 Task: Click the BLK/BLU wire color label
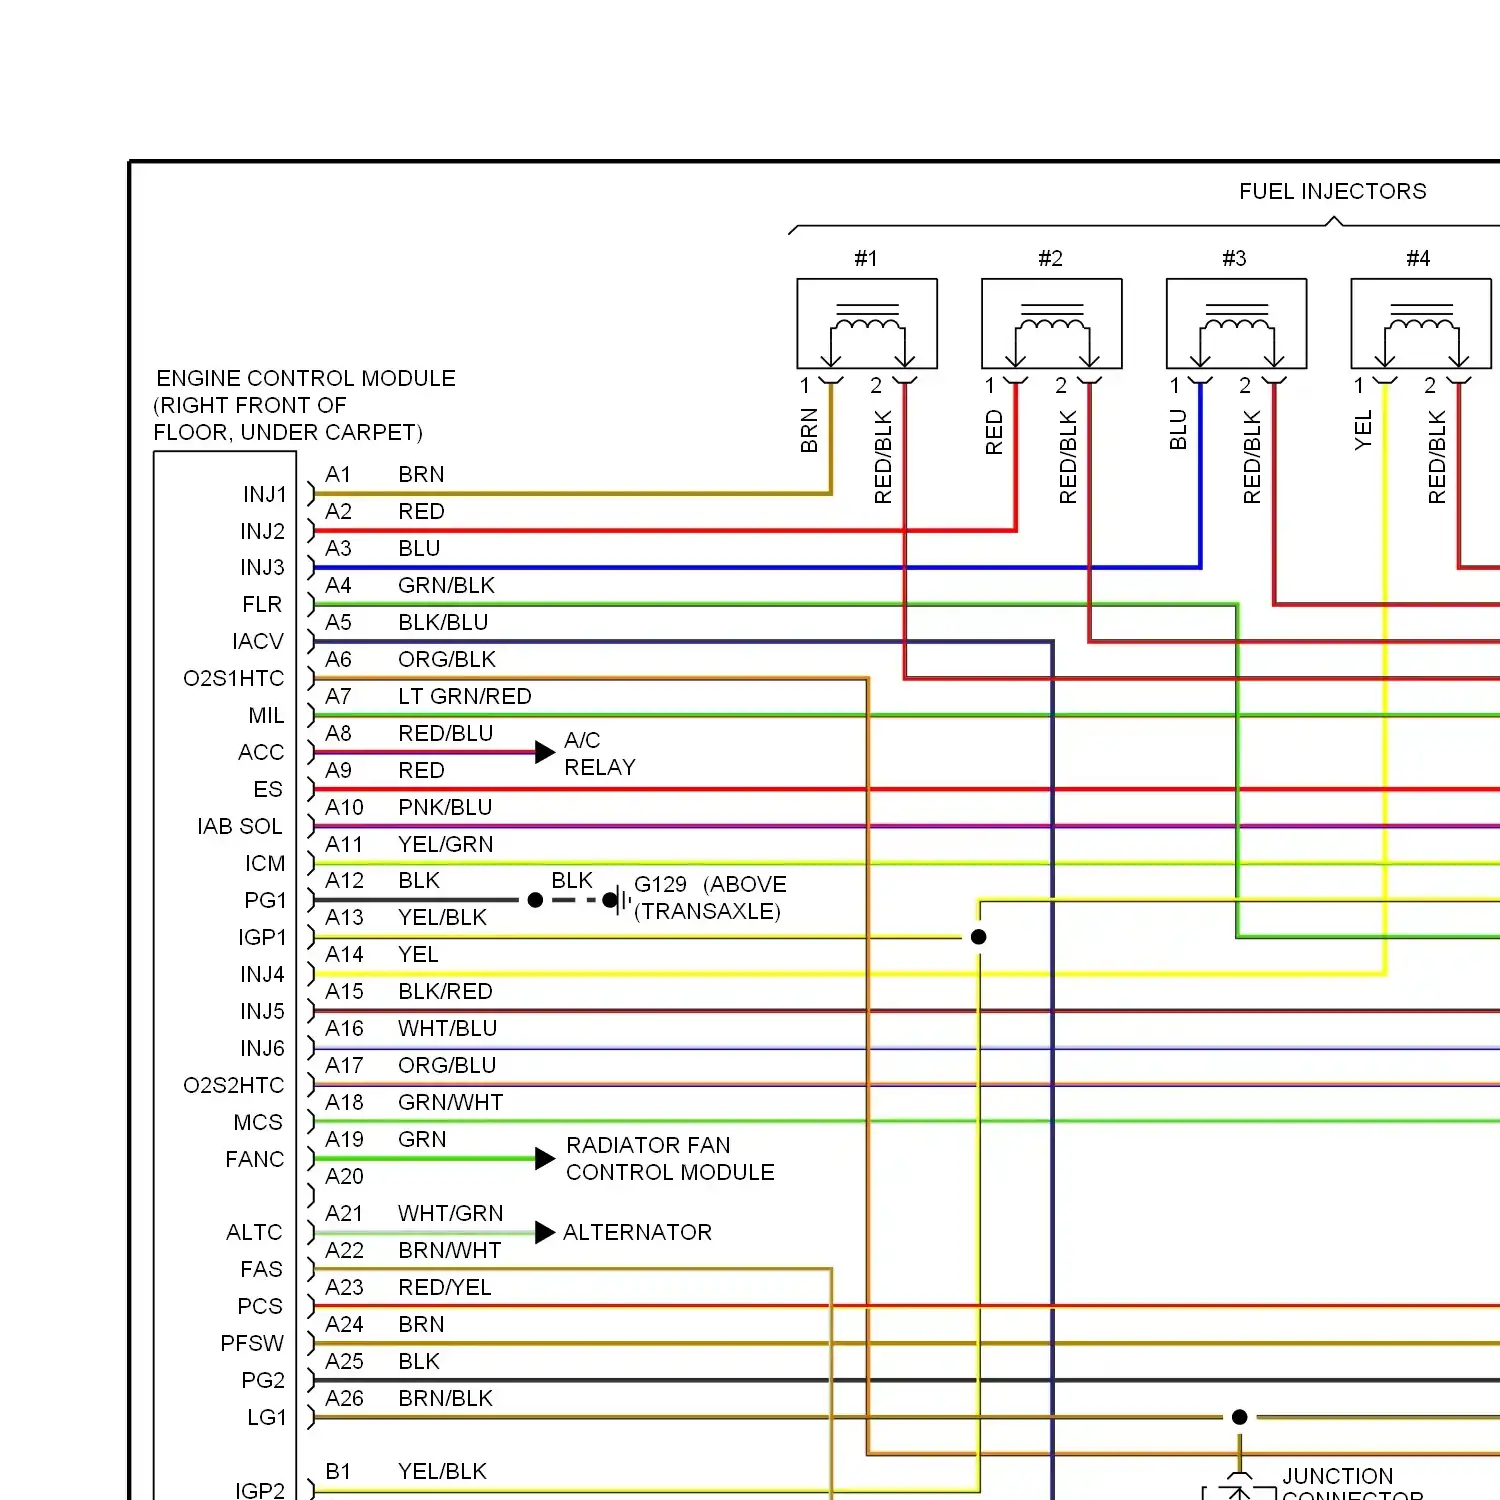pos(443,622)
